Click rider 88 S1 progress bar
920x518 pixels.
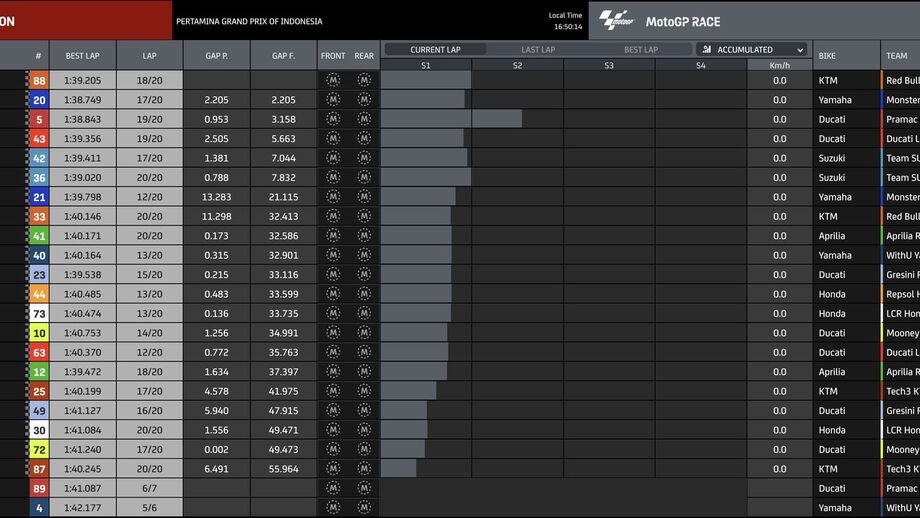(426, 80)
